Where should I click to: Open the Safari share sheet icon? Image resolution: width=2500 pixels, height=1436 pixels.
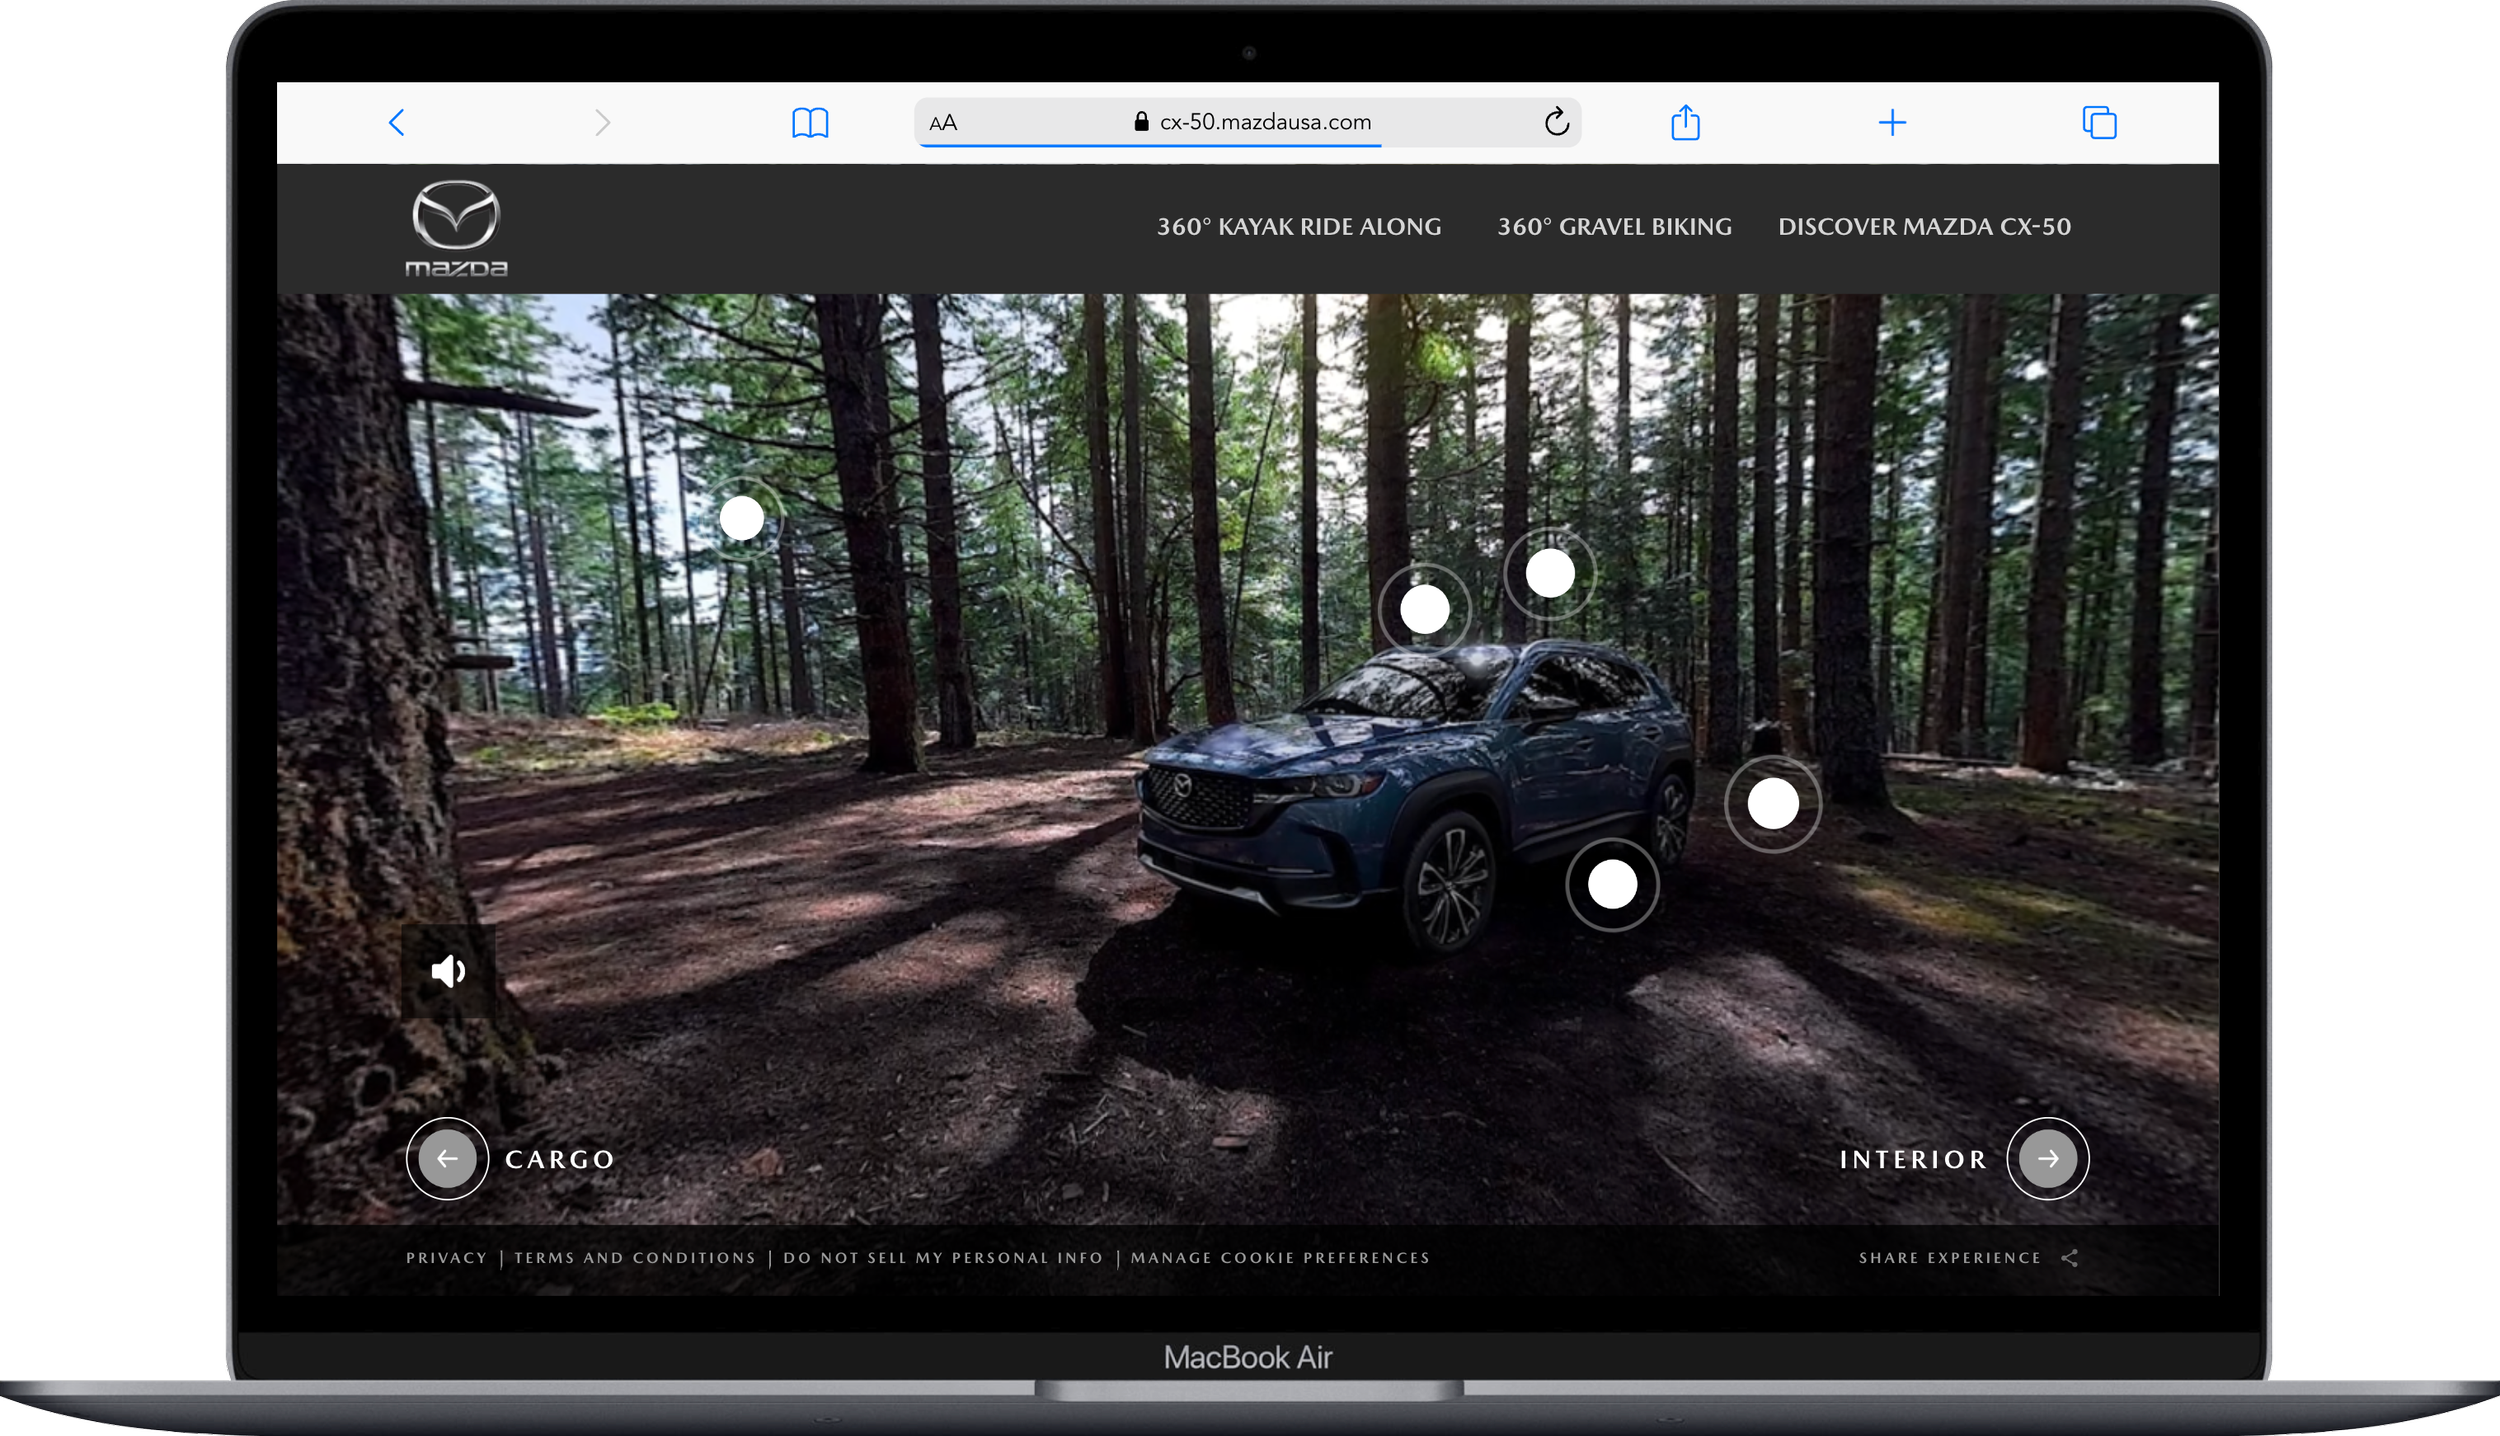point(1685,122)
